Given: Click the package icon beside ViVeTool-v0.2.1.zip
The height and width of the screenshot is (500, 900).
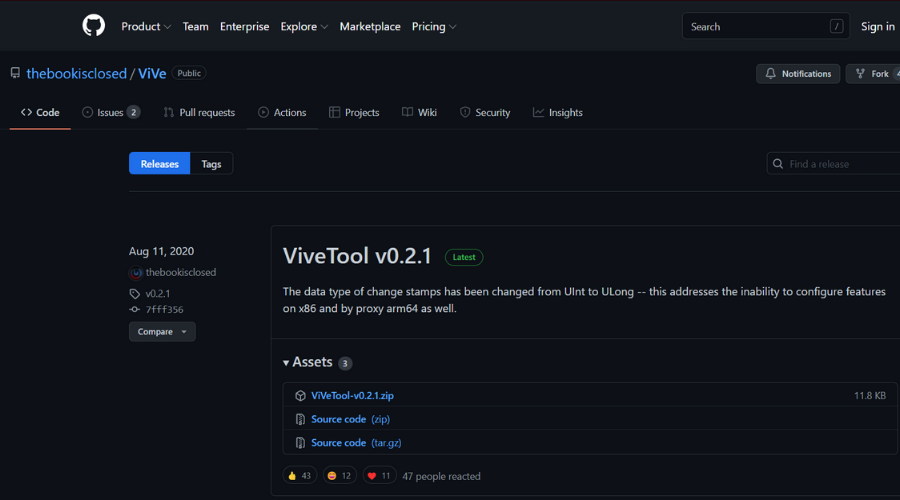Looking at the screenshot, I should point(300,396).
